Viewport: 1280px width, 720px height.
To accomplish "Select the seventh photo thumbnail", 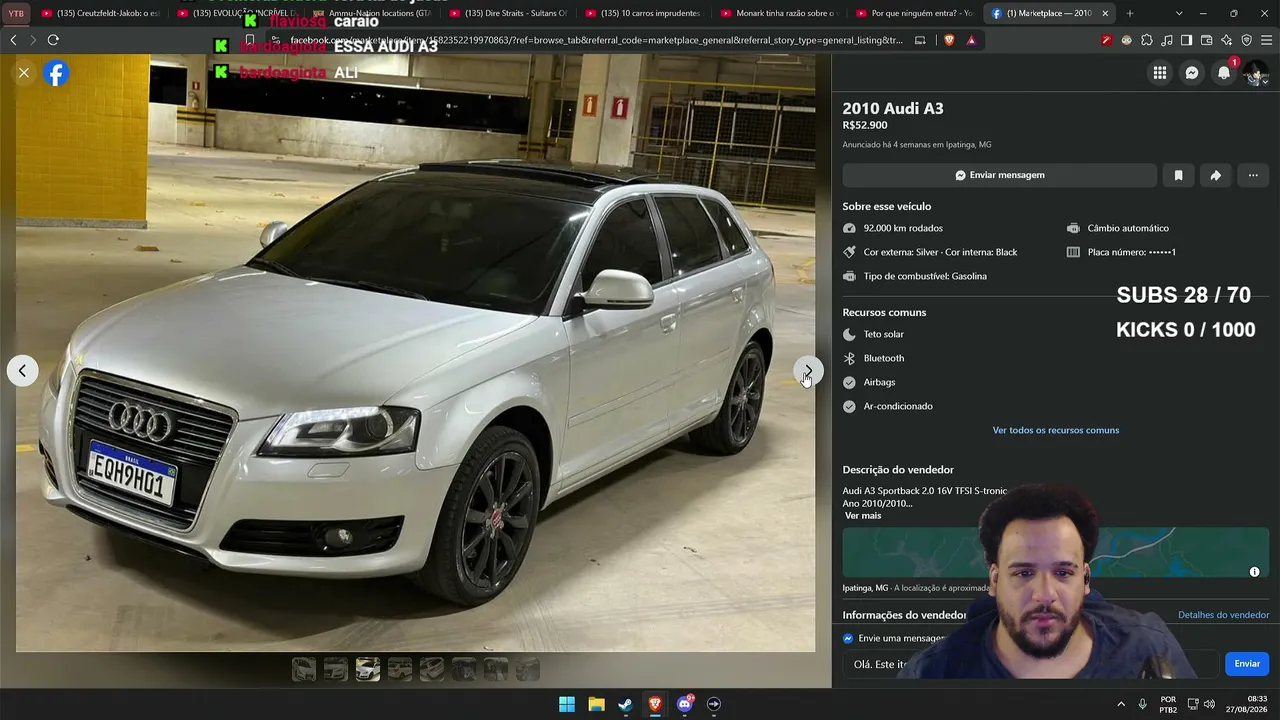I will pos(496,670).
